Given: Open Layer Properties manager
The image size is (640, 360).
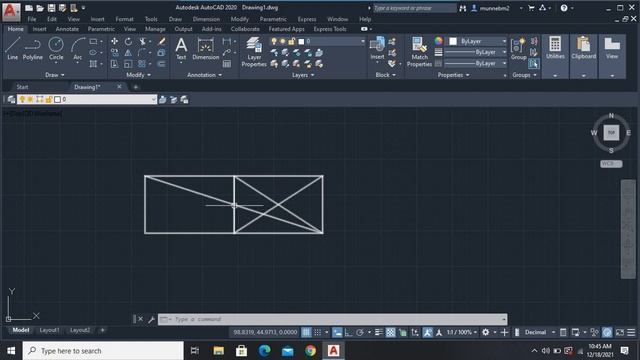Looking at the screenshot, I should pyautogui.click(x=253, y=51).
